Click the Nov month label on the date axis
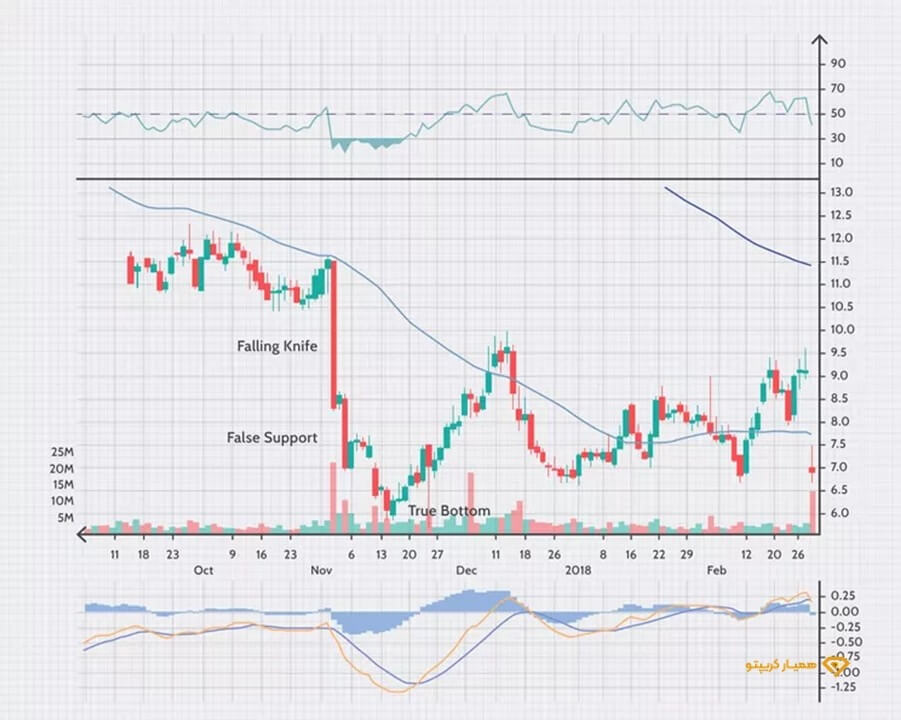 pos(321,570)
